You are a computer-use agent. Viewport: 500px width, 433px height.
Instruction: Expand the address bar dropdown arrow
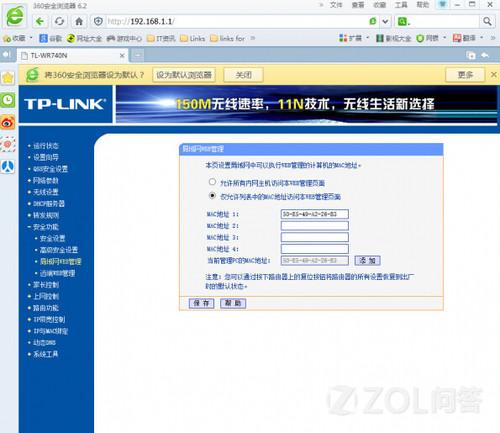click(x=385, y=22)
